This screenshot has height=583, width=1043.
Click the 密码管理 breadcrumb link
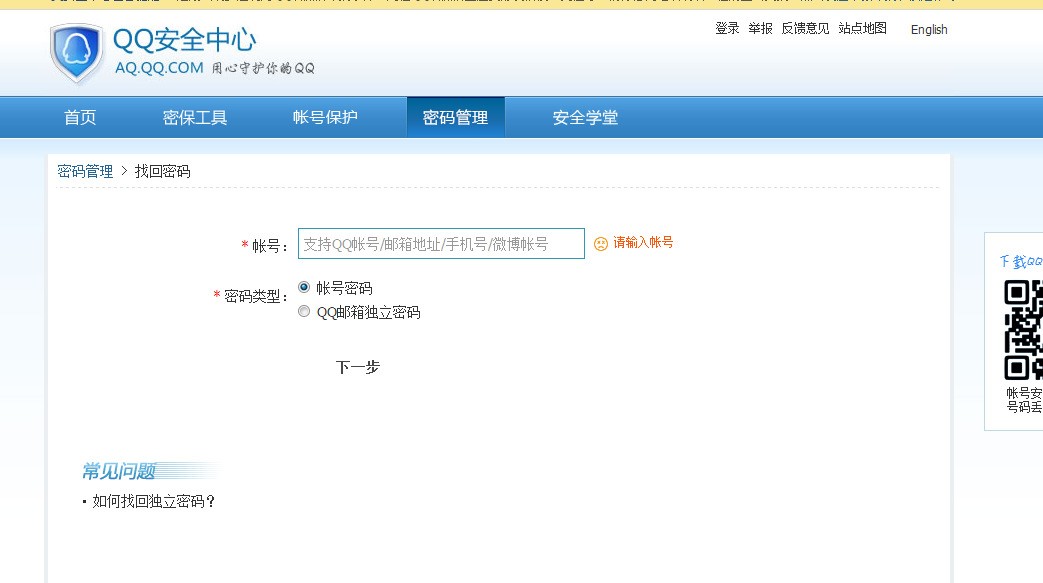[x=85, y=172]
